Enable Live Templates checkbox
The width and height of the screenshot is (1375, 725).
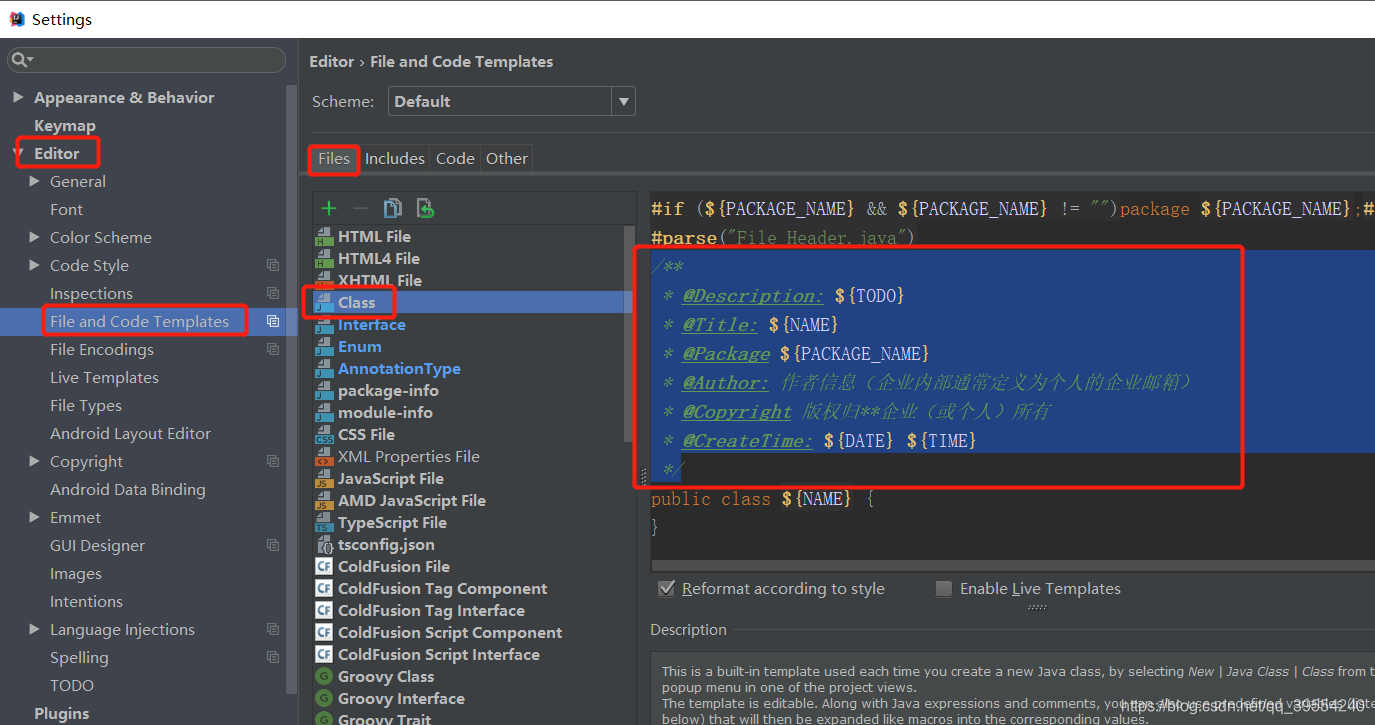[943, 589]
